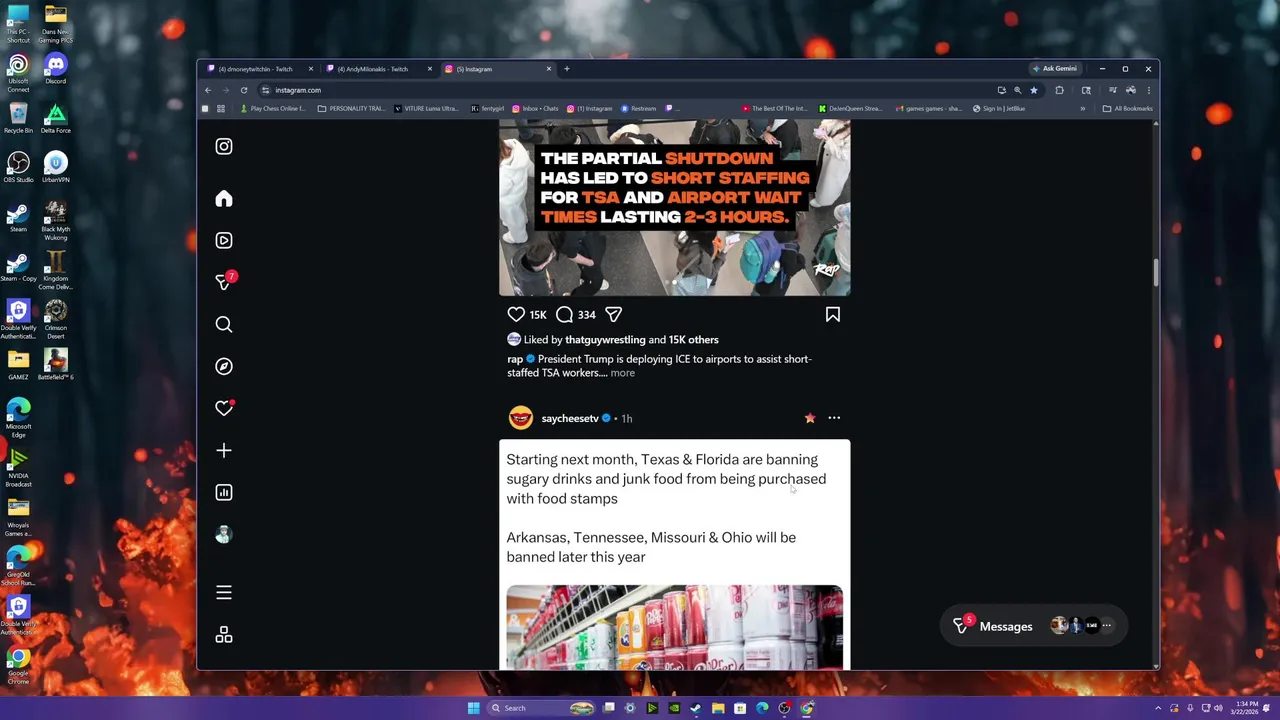Open the thatguywrestling profile link
This screenshot has width=1280, height=720.
tap(605, 340)
